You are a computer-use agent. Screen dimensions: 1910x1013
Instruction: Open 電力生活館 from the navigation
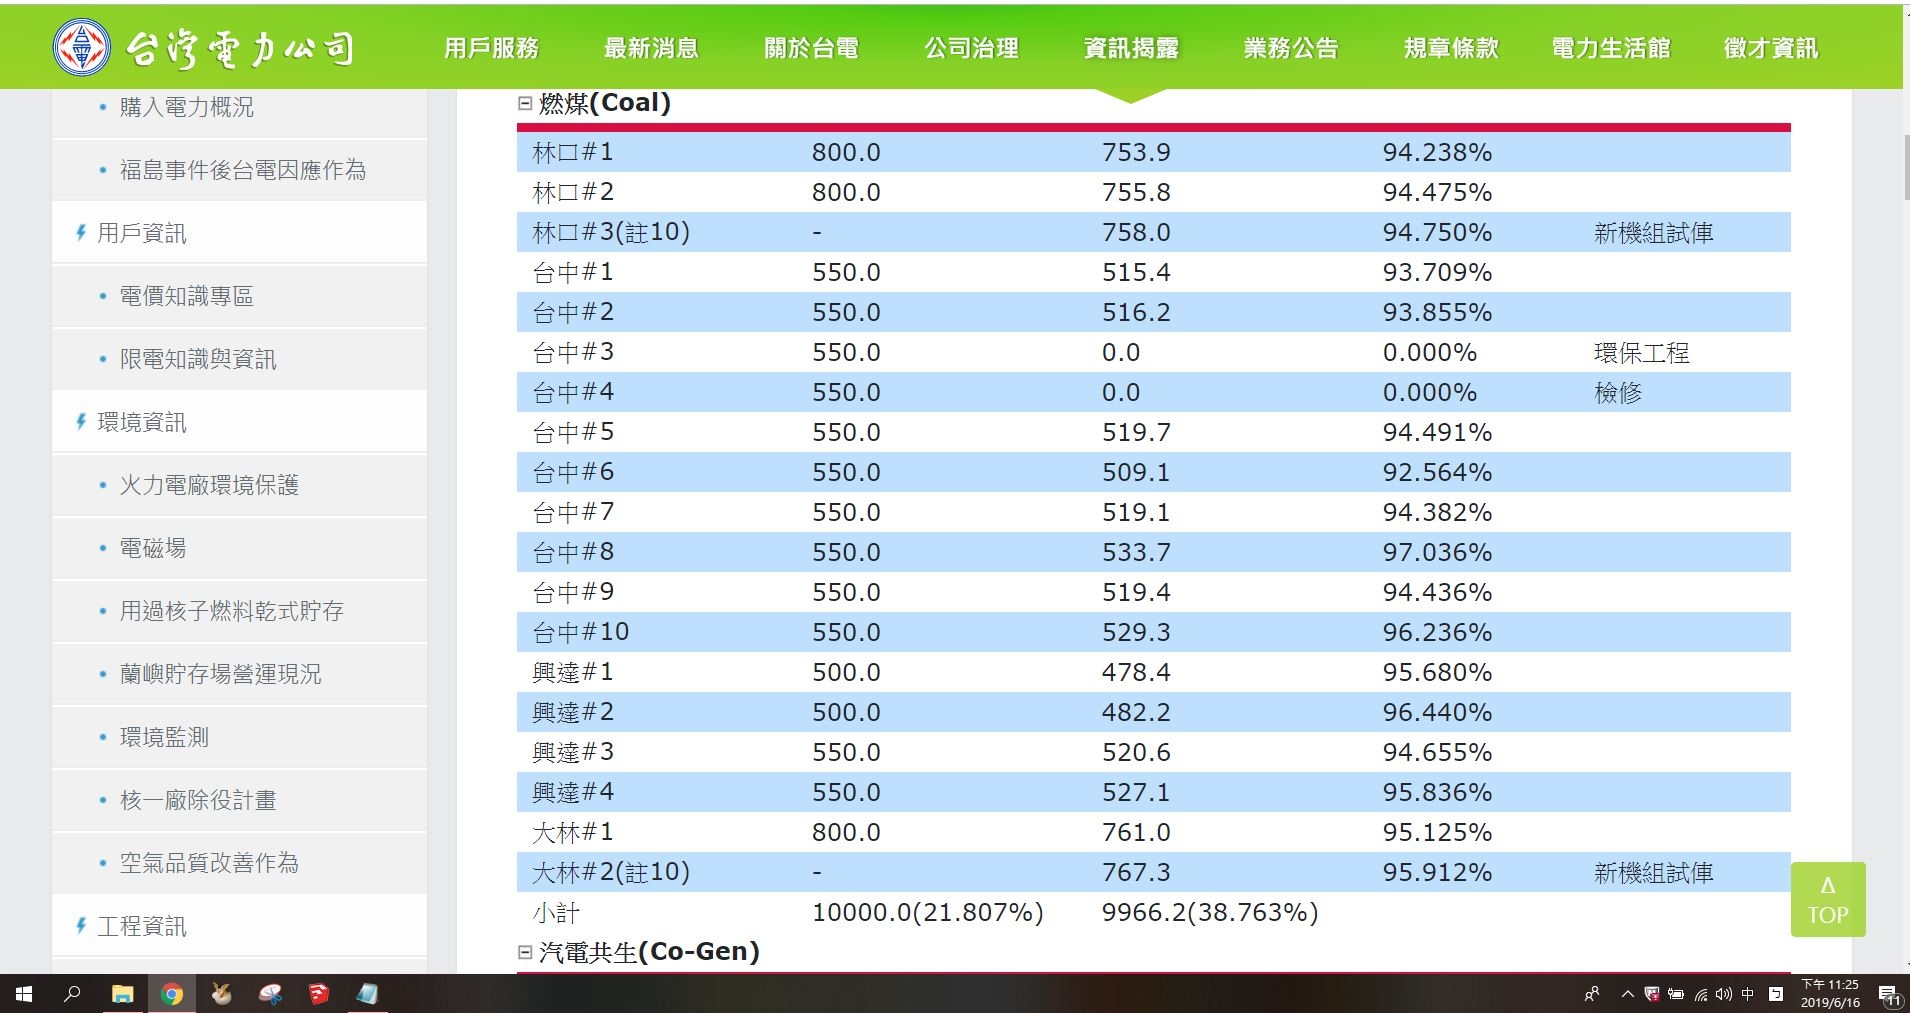[1611, 48]
